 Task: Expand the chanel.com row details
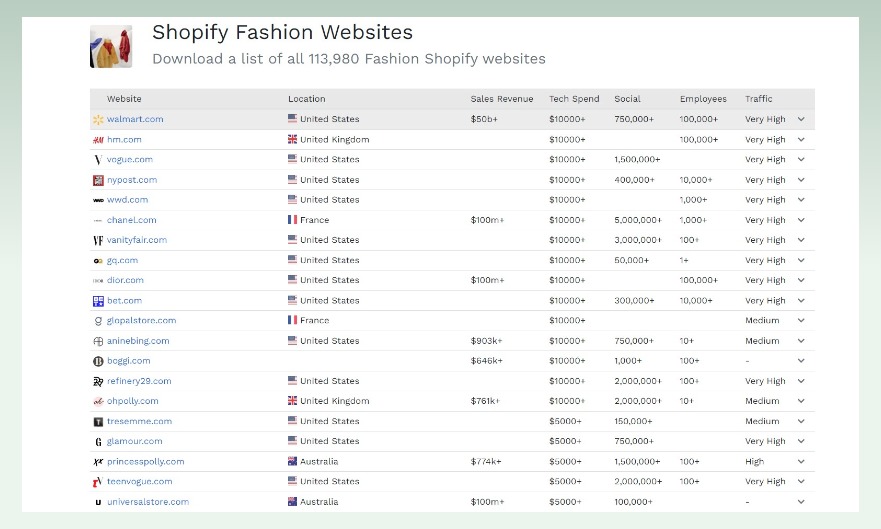(x=801, y=220)
